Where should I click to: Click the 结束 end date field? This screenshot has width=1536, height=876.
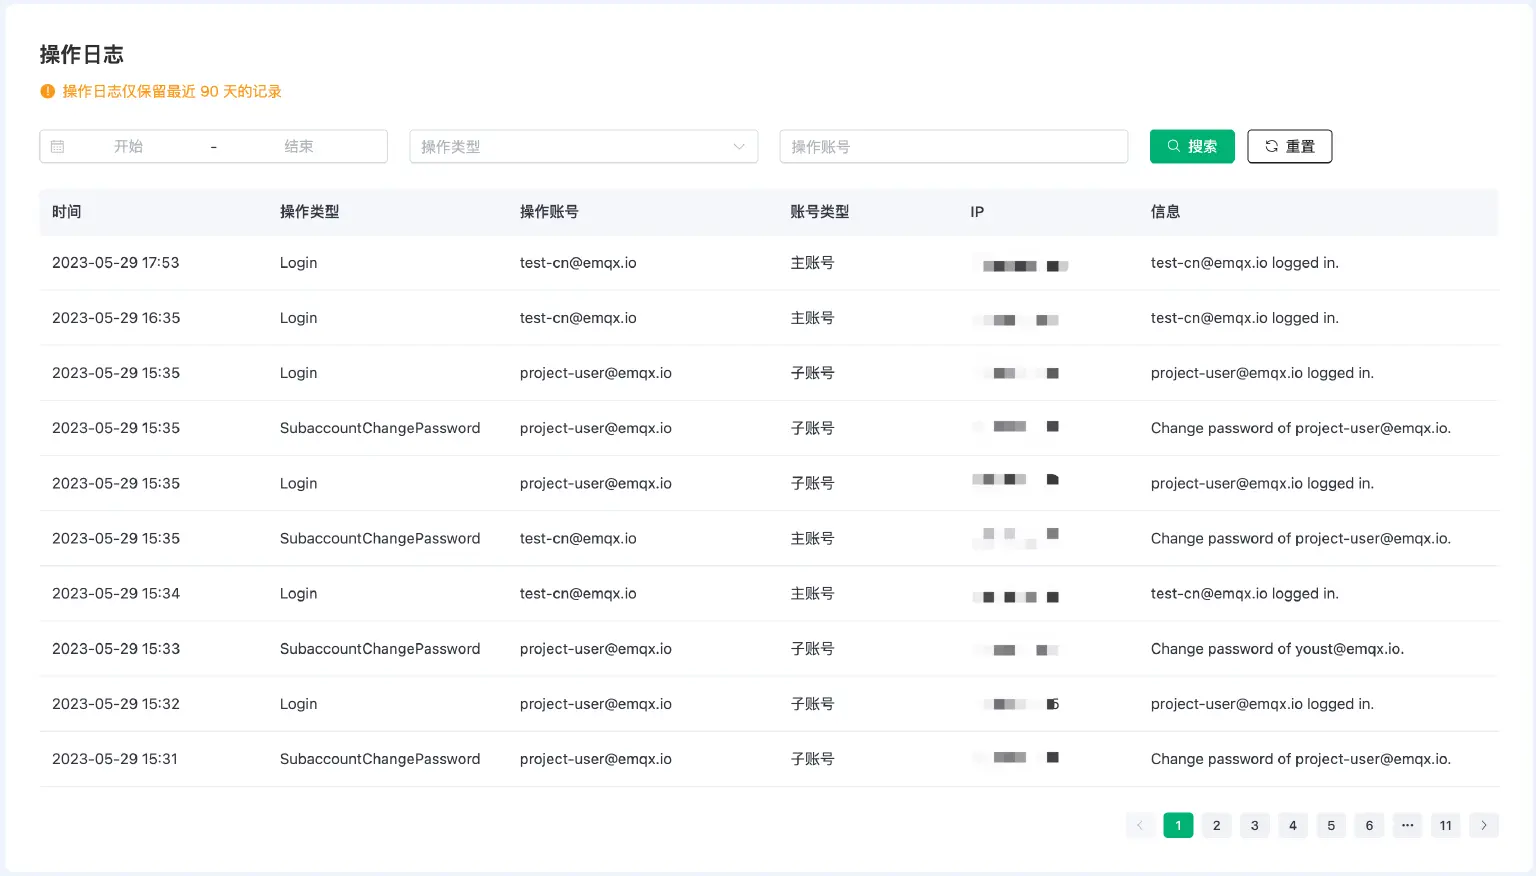[x=300, y=146]
